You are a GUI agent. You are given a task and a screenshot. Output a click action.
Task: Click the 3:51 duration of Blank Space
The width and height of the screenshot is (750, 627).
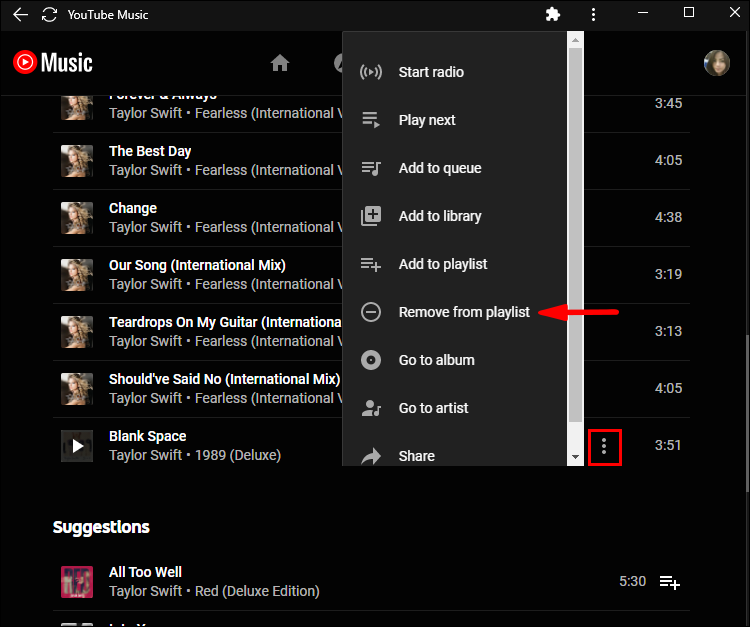668,445
